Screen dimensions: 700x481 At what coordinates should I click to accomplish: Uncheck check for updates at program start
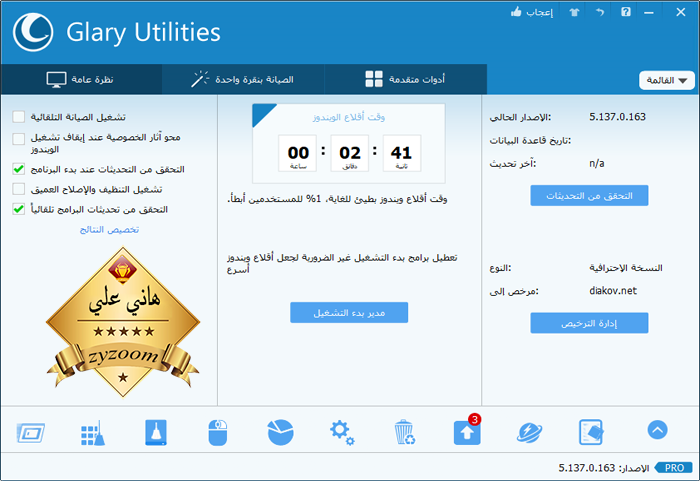pos(19,169)
